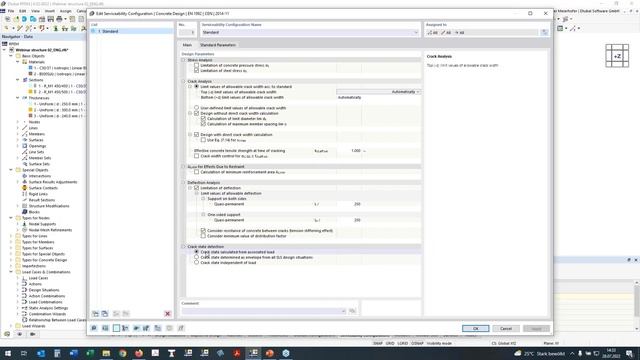Open Word from the taskbar

click(x=73, y=353)
